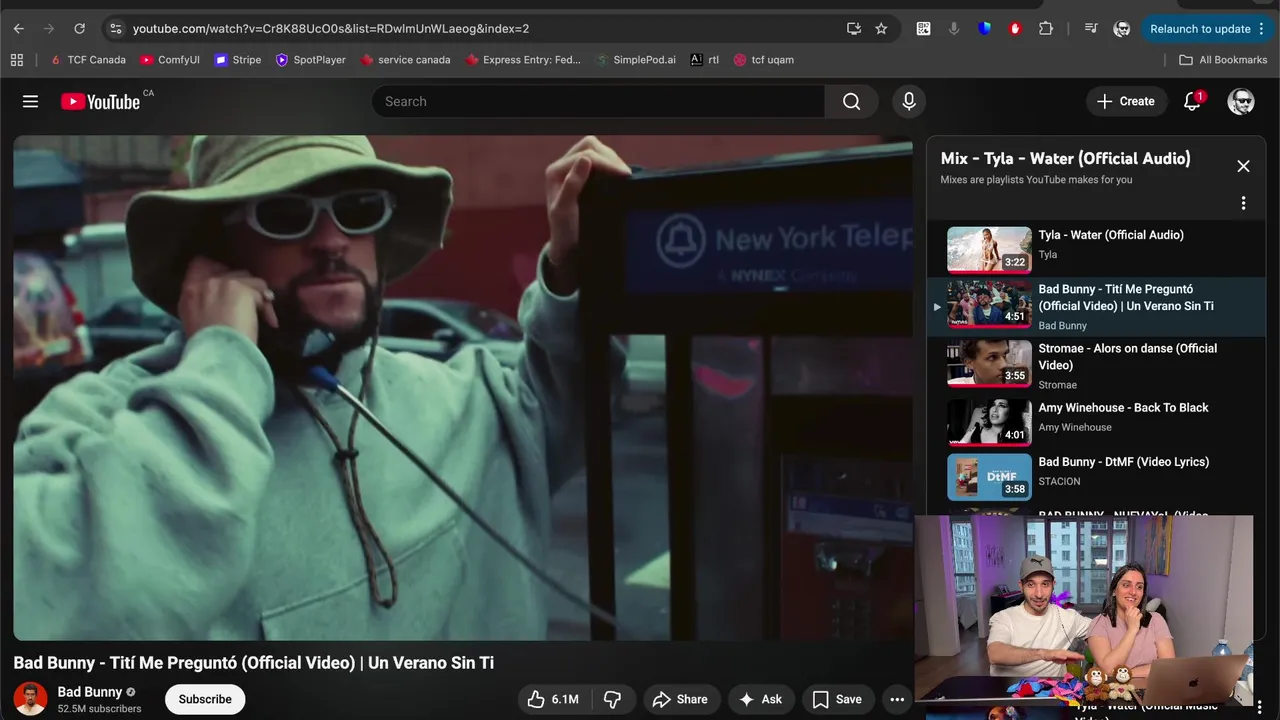Image resolution: width=1280 pixels, height=720 pixels.
Task: Open the YouTube hamburger guide menu
Action: pyautogui.click(x=30, y=101)
